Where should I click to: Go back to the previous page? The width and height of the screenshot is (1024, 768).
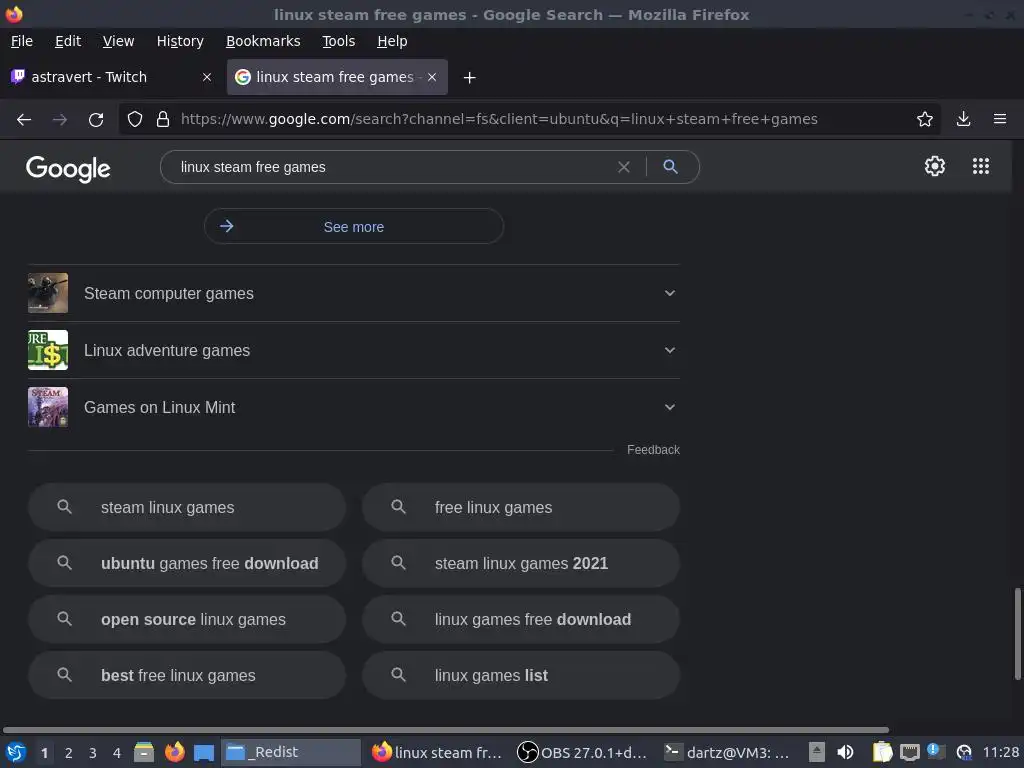point(24,120)
